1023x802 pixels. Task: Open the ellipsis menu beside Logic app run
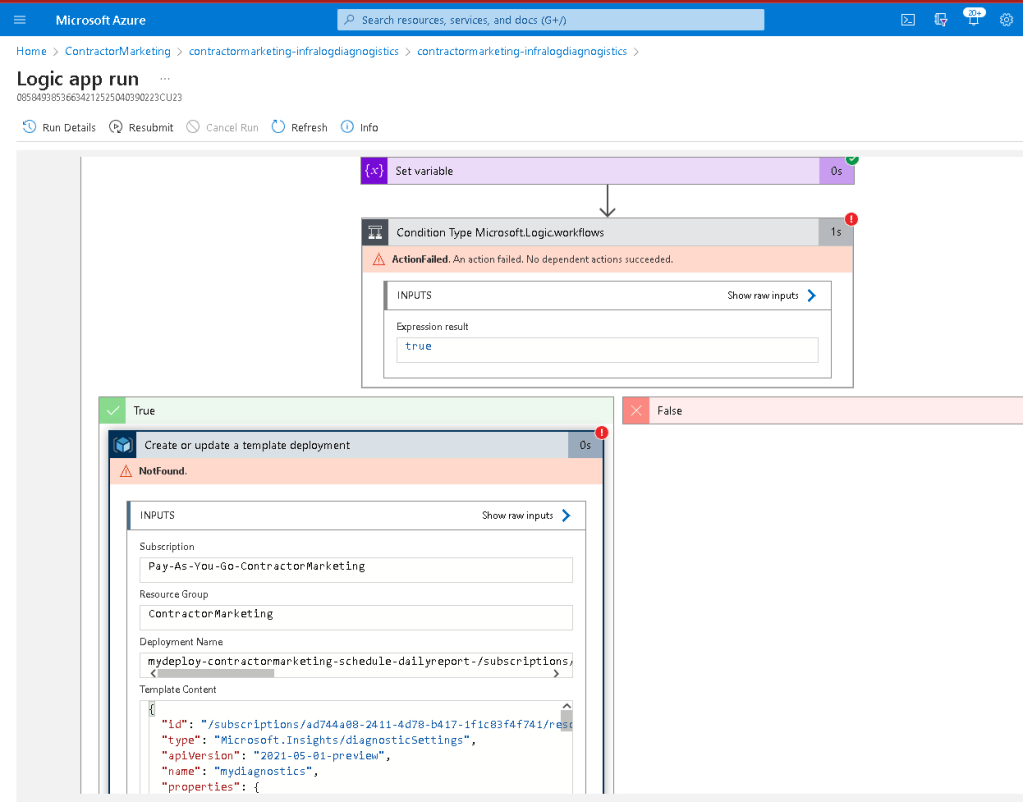point(165,79)
